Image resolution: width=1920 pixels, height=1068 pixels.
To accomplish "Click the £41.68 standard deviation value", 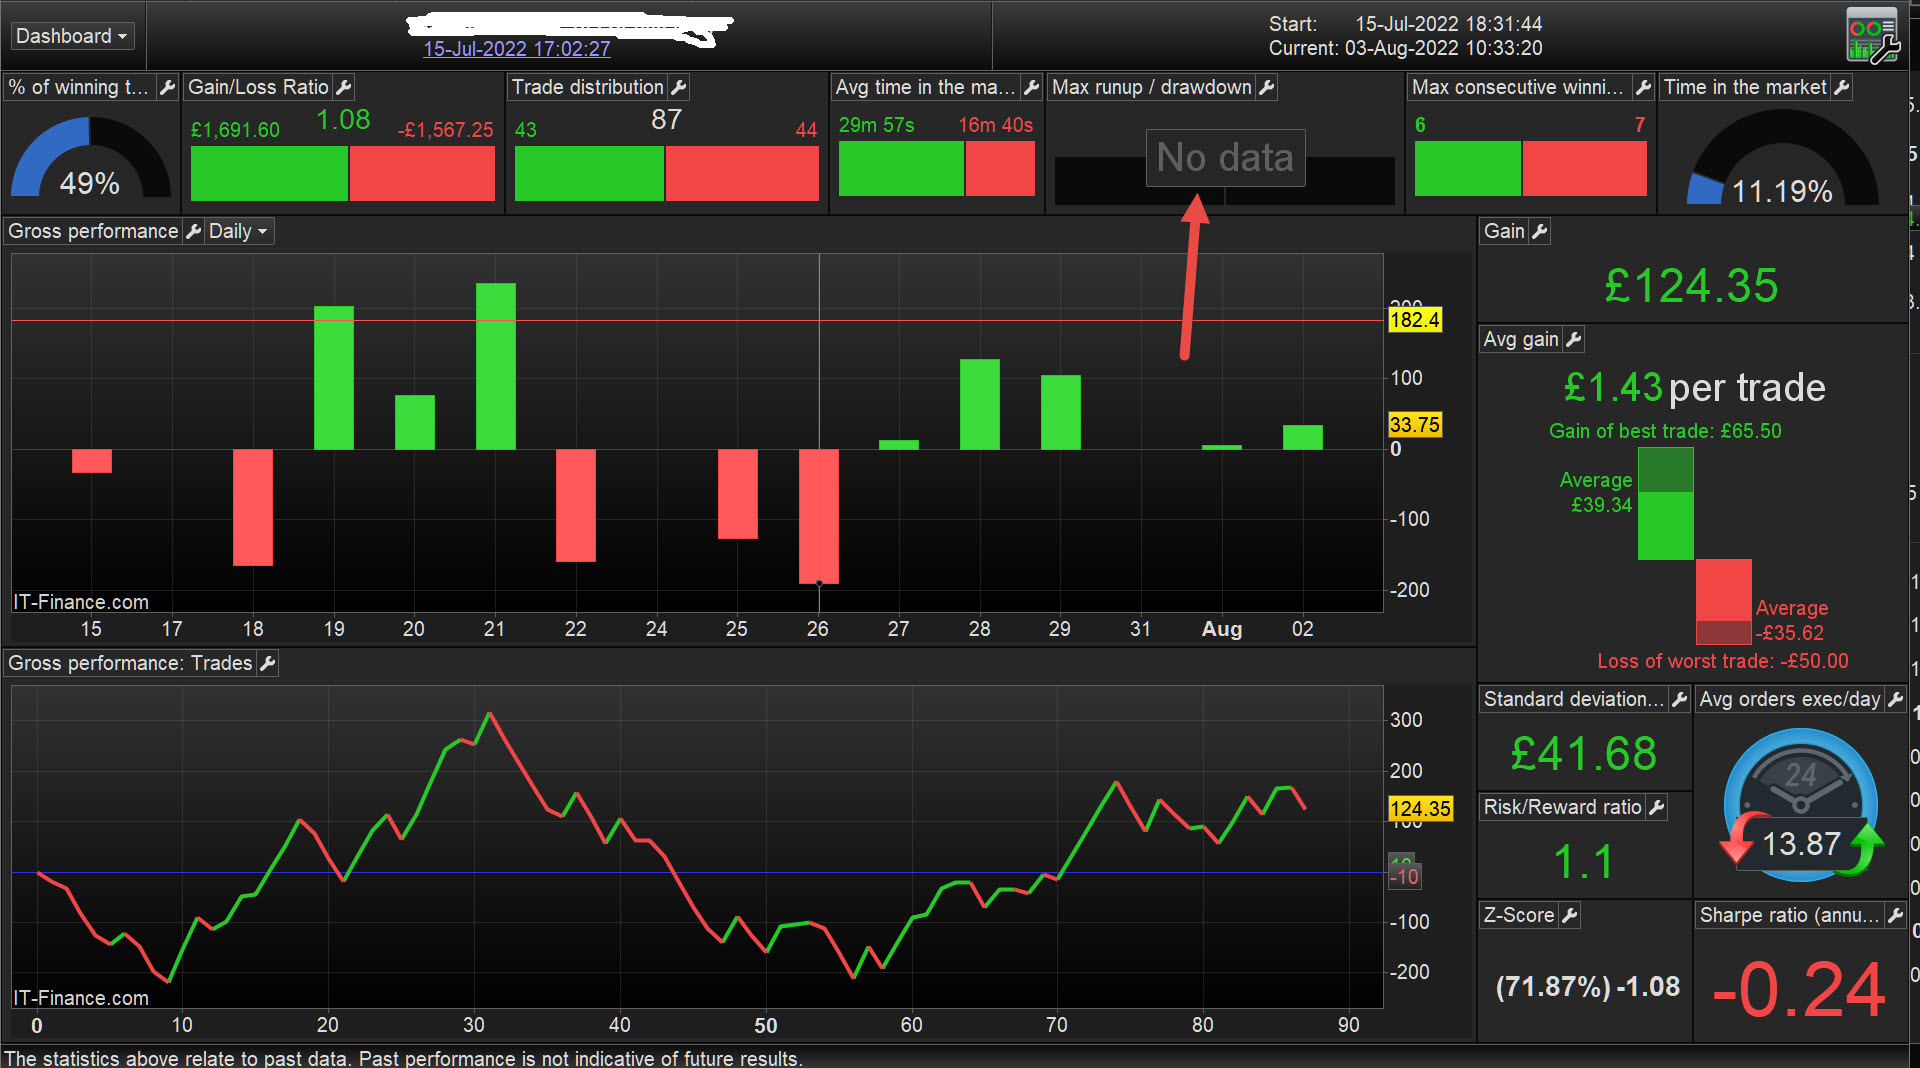I will [1584, 753].
